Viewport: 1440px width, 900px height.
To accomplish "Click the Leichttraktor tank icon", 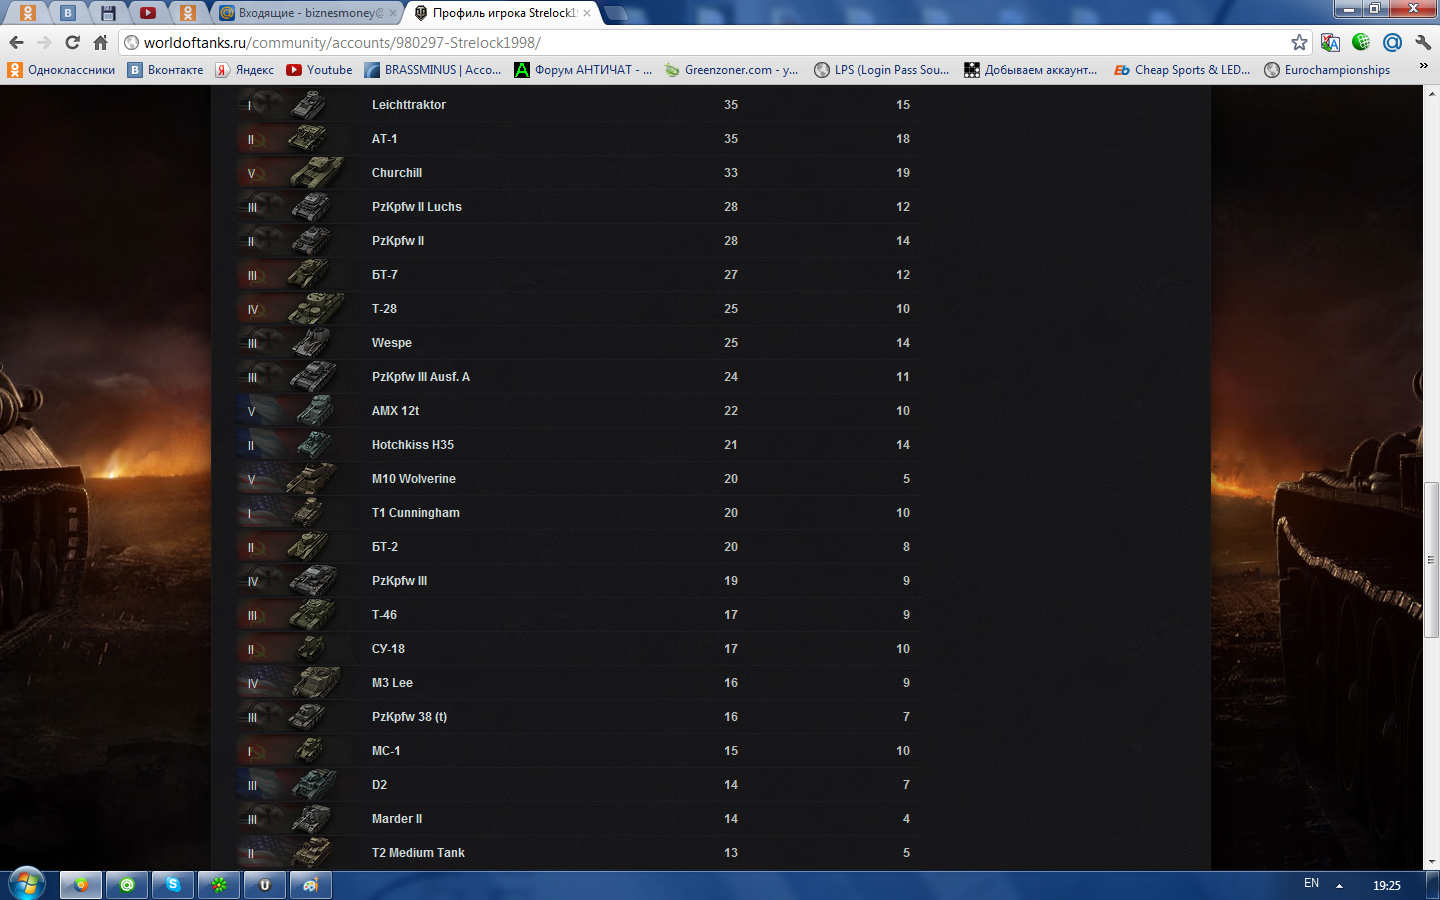I will pyautogui.click(x=309, y=105).
